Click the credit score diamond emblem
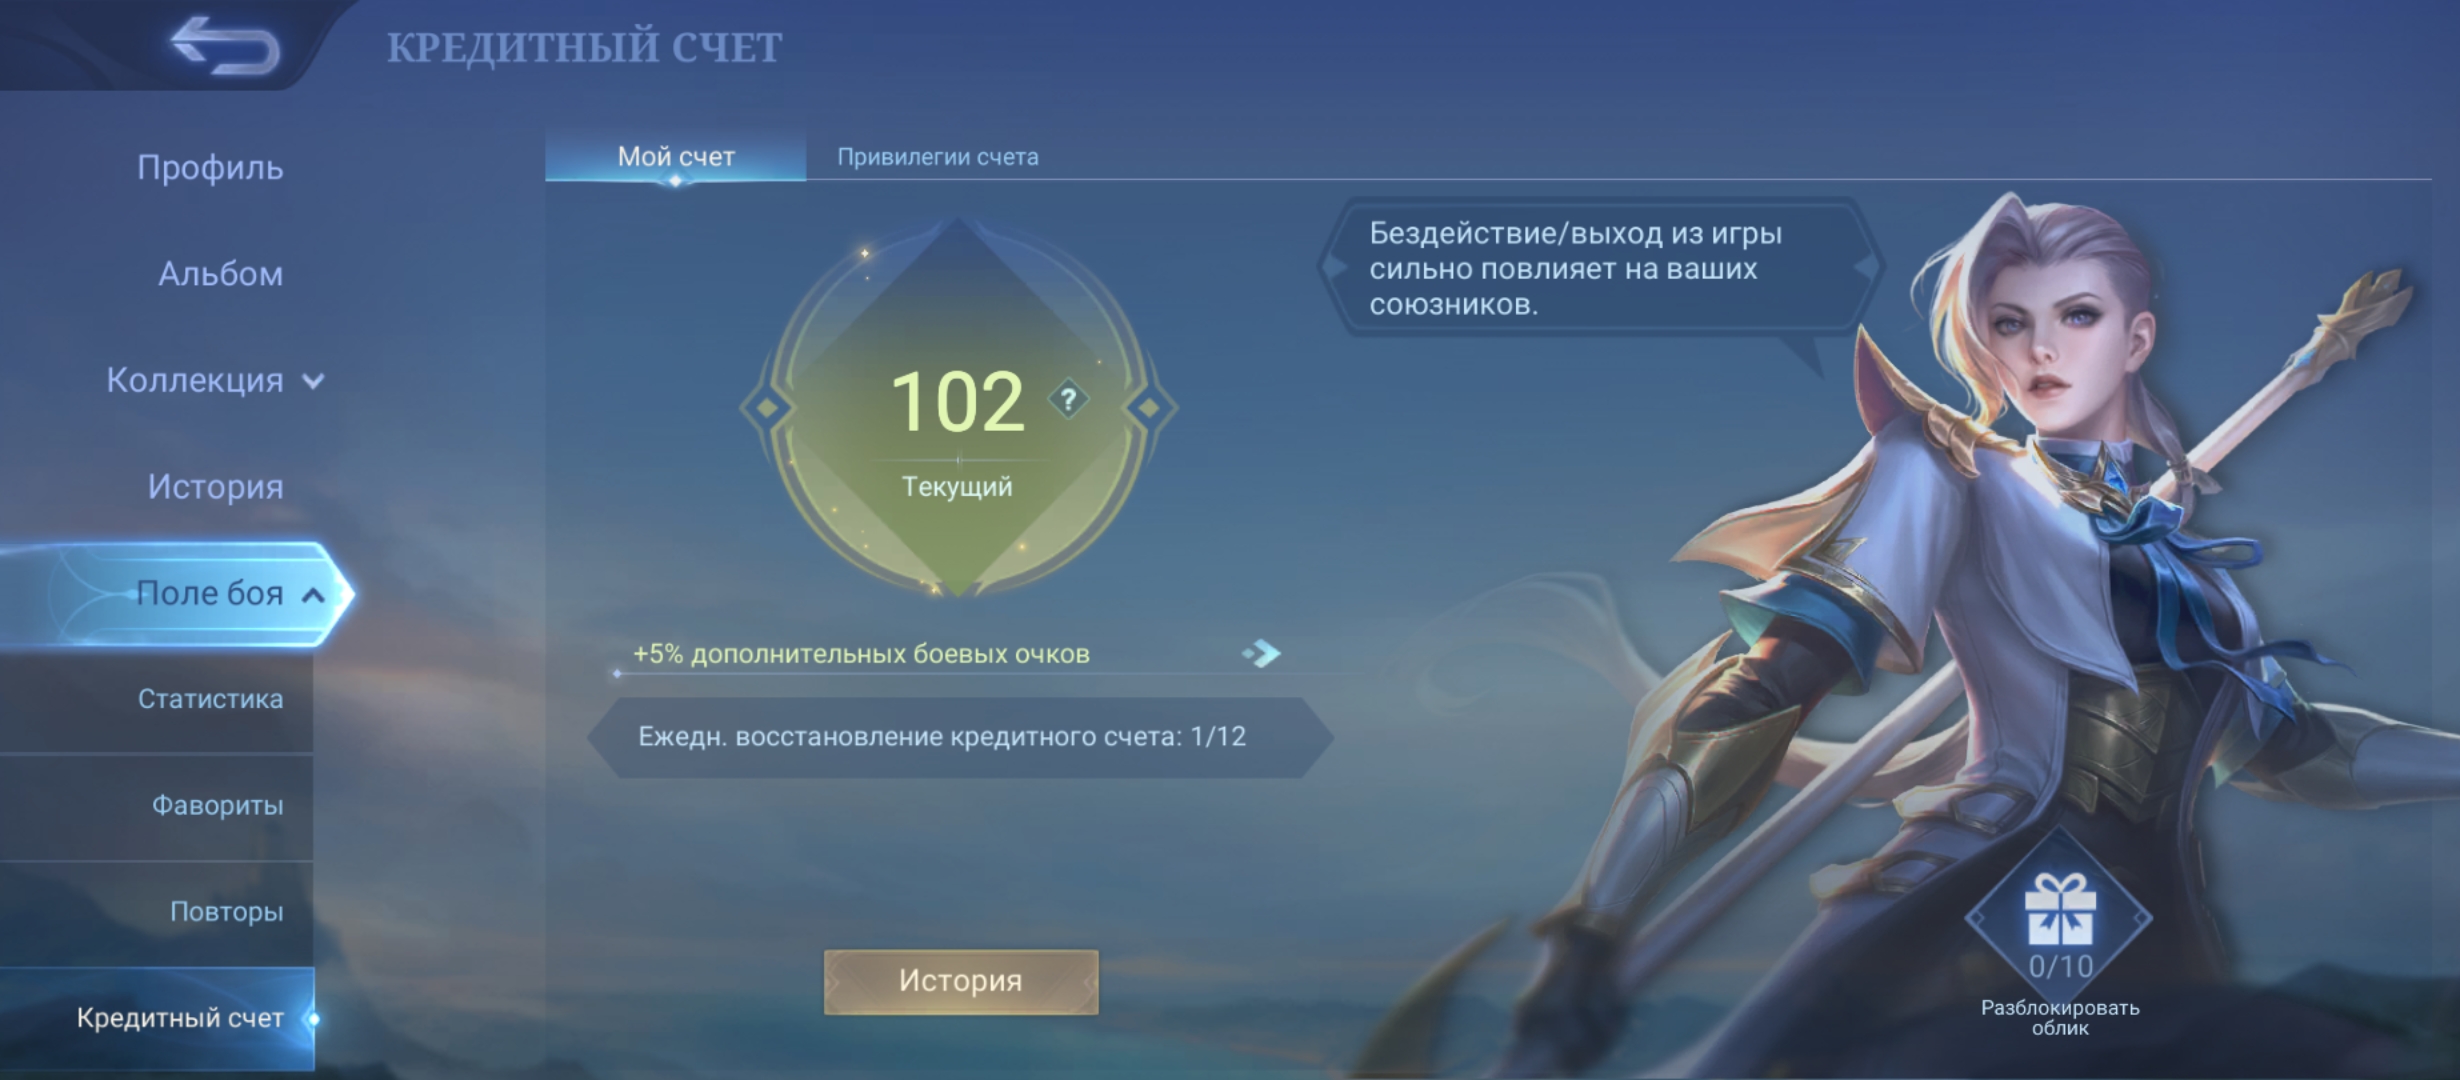Screen dimensions: 2460x1080 (x=958, y=408)
